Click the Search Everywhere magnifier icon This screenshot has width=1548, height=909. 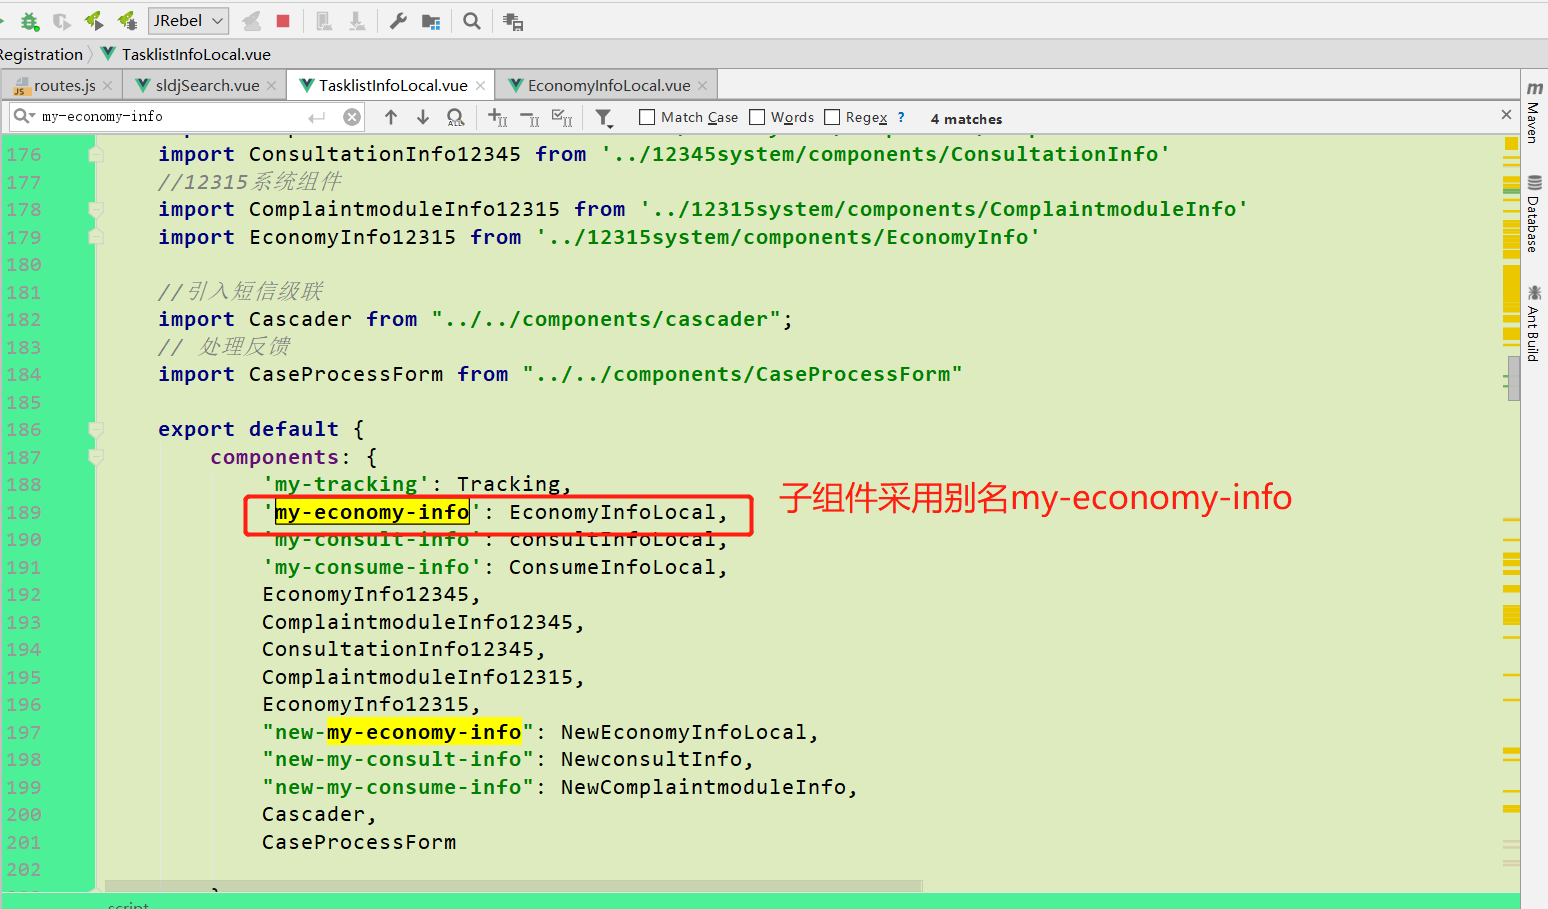[471, 20]
